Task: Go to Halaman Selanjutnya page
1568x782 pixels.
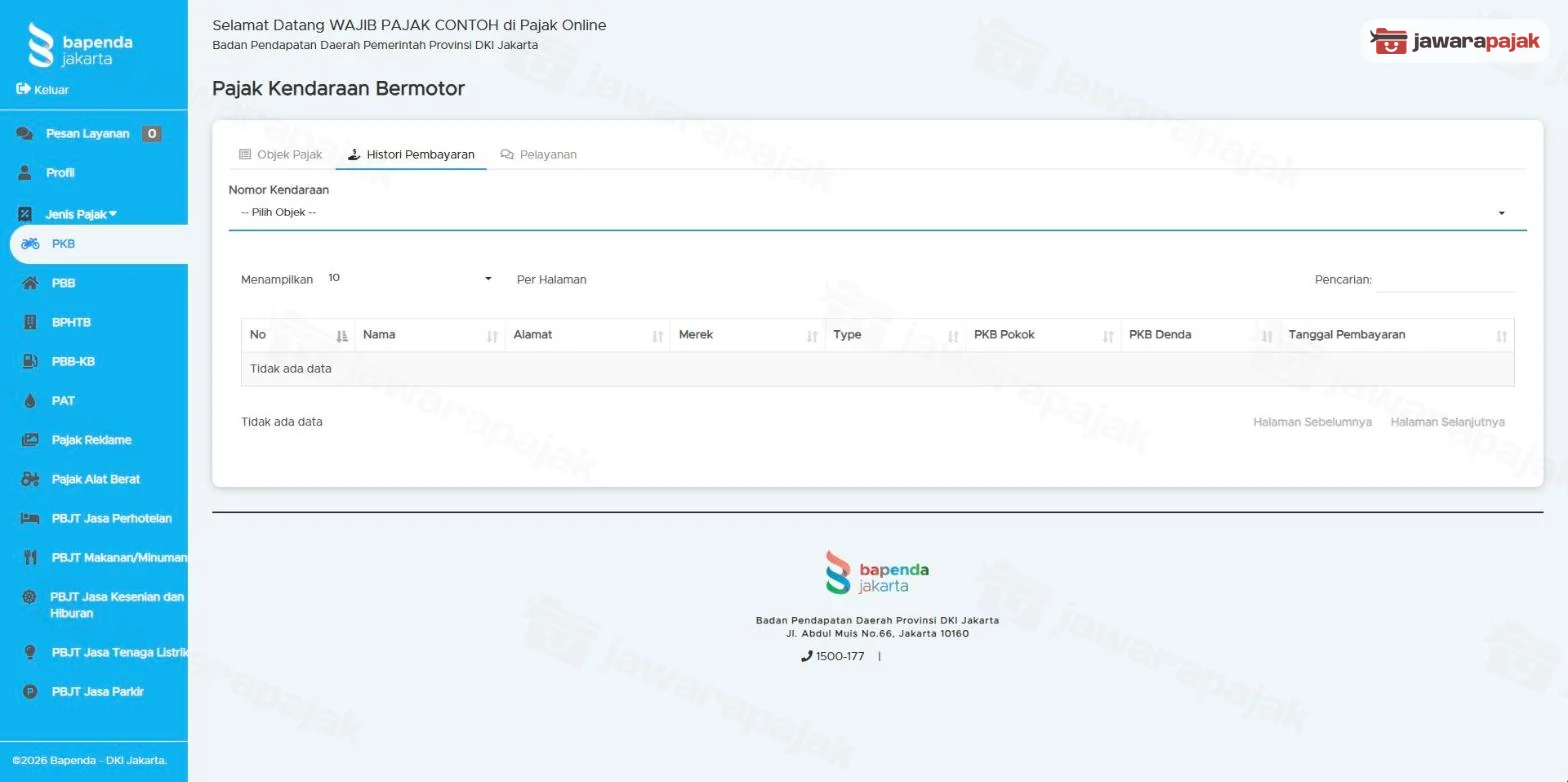Action: (1447, 422)
